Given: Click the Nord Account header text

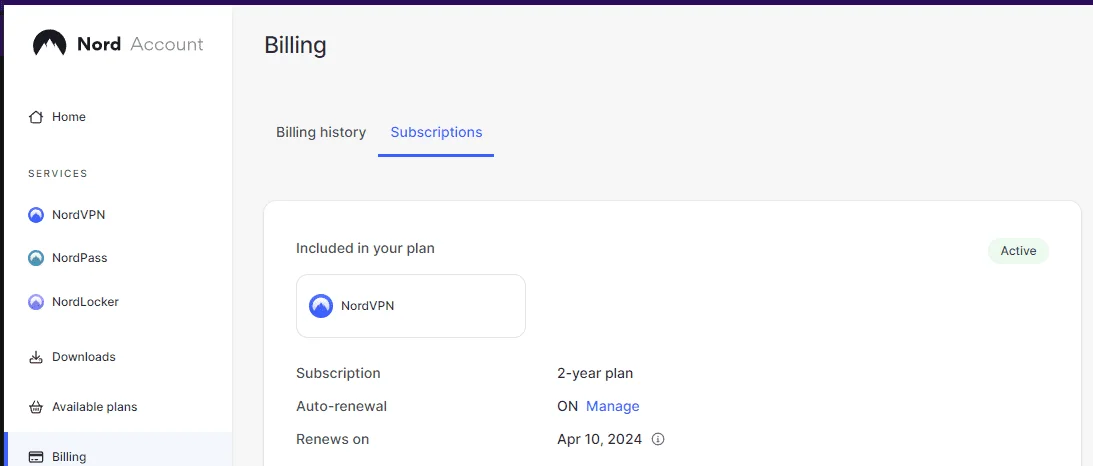Looking at the screenshot, I should point(140,45).
